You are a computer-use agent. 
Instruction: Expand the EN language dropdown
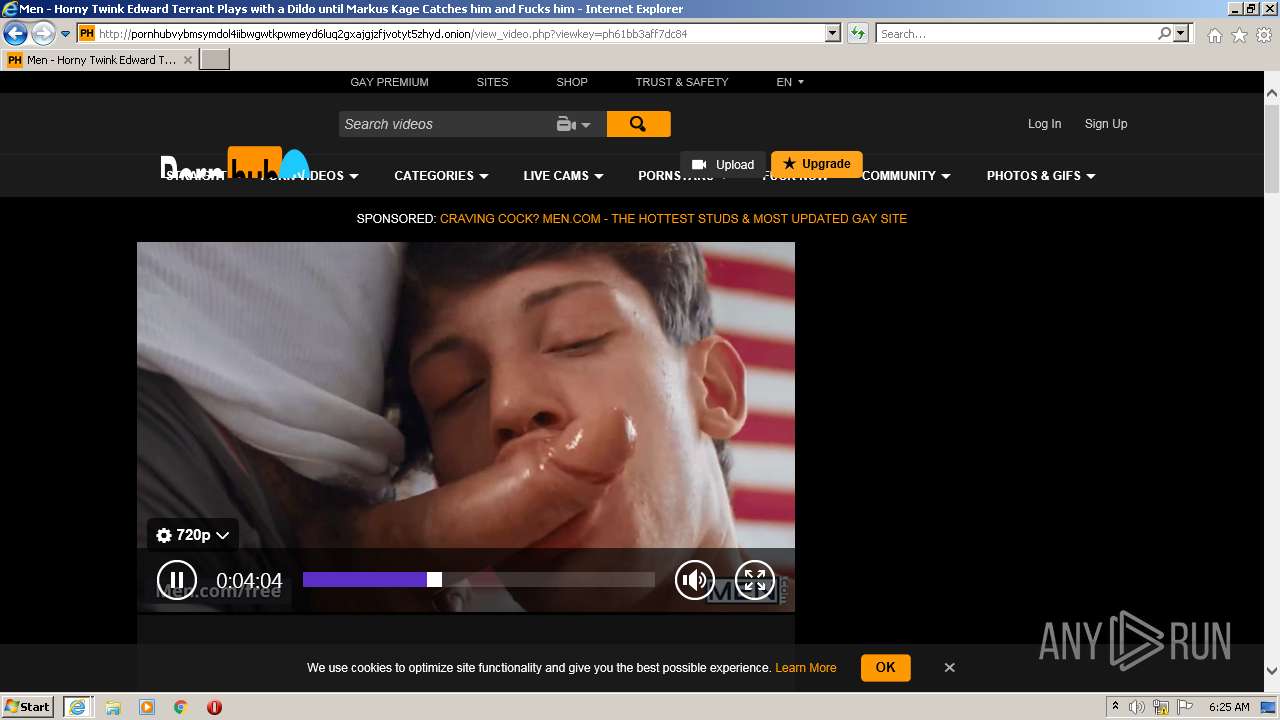790,82
